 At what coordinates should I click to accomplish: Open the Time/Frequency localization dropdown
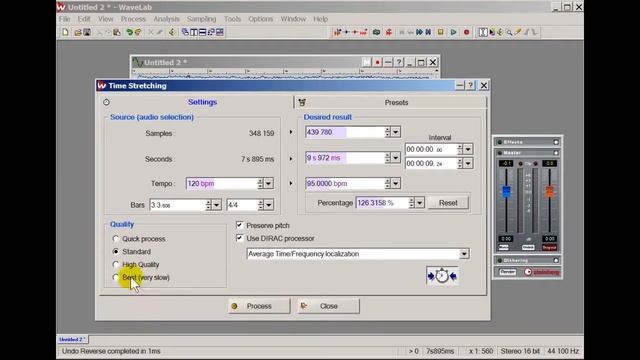[464, 254]
